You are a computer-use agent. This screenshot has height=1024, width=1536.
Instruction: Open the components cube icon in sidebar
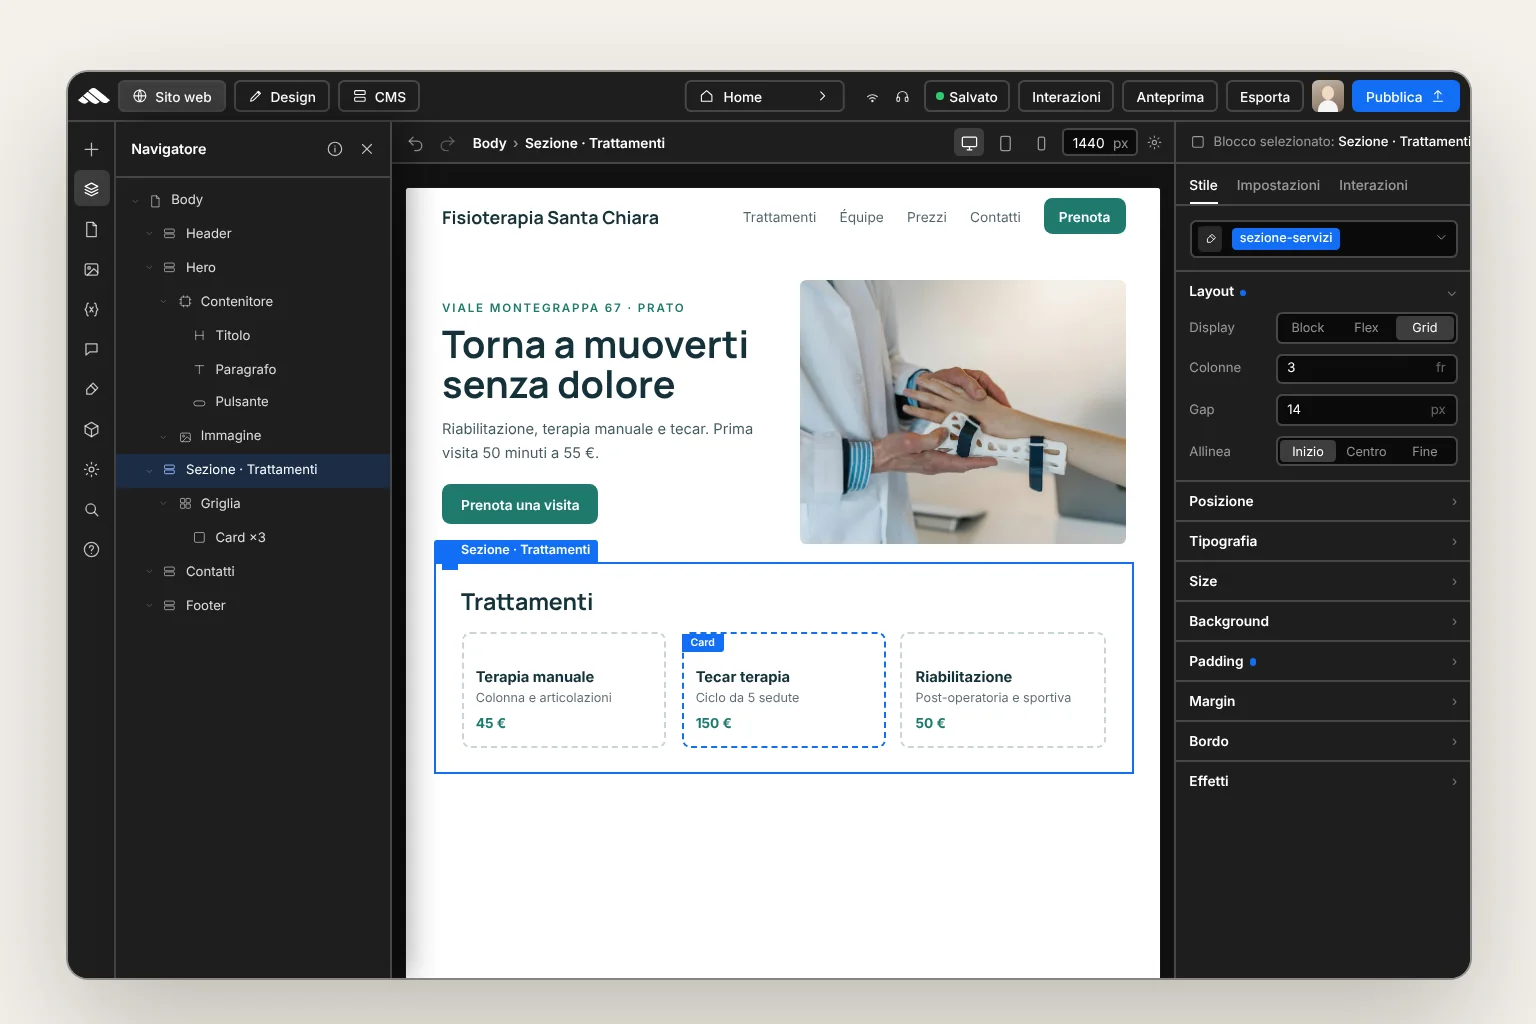[x=91, y=429]
